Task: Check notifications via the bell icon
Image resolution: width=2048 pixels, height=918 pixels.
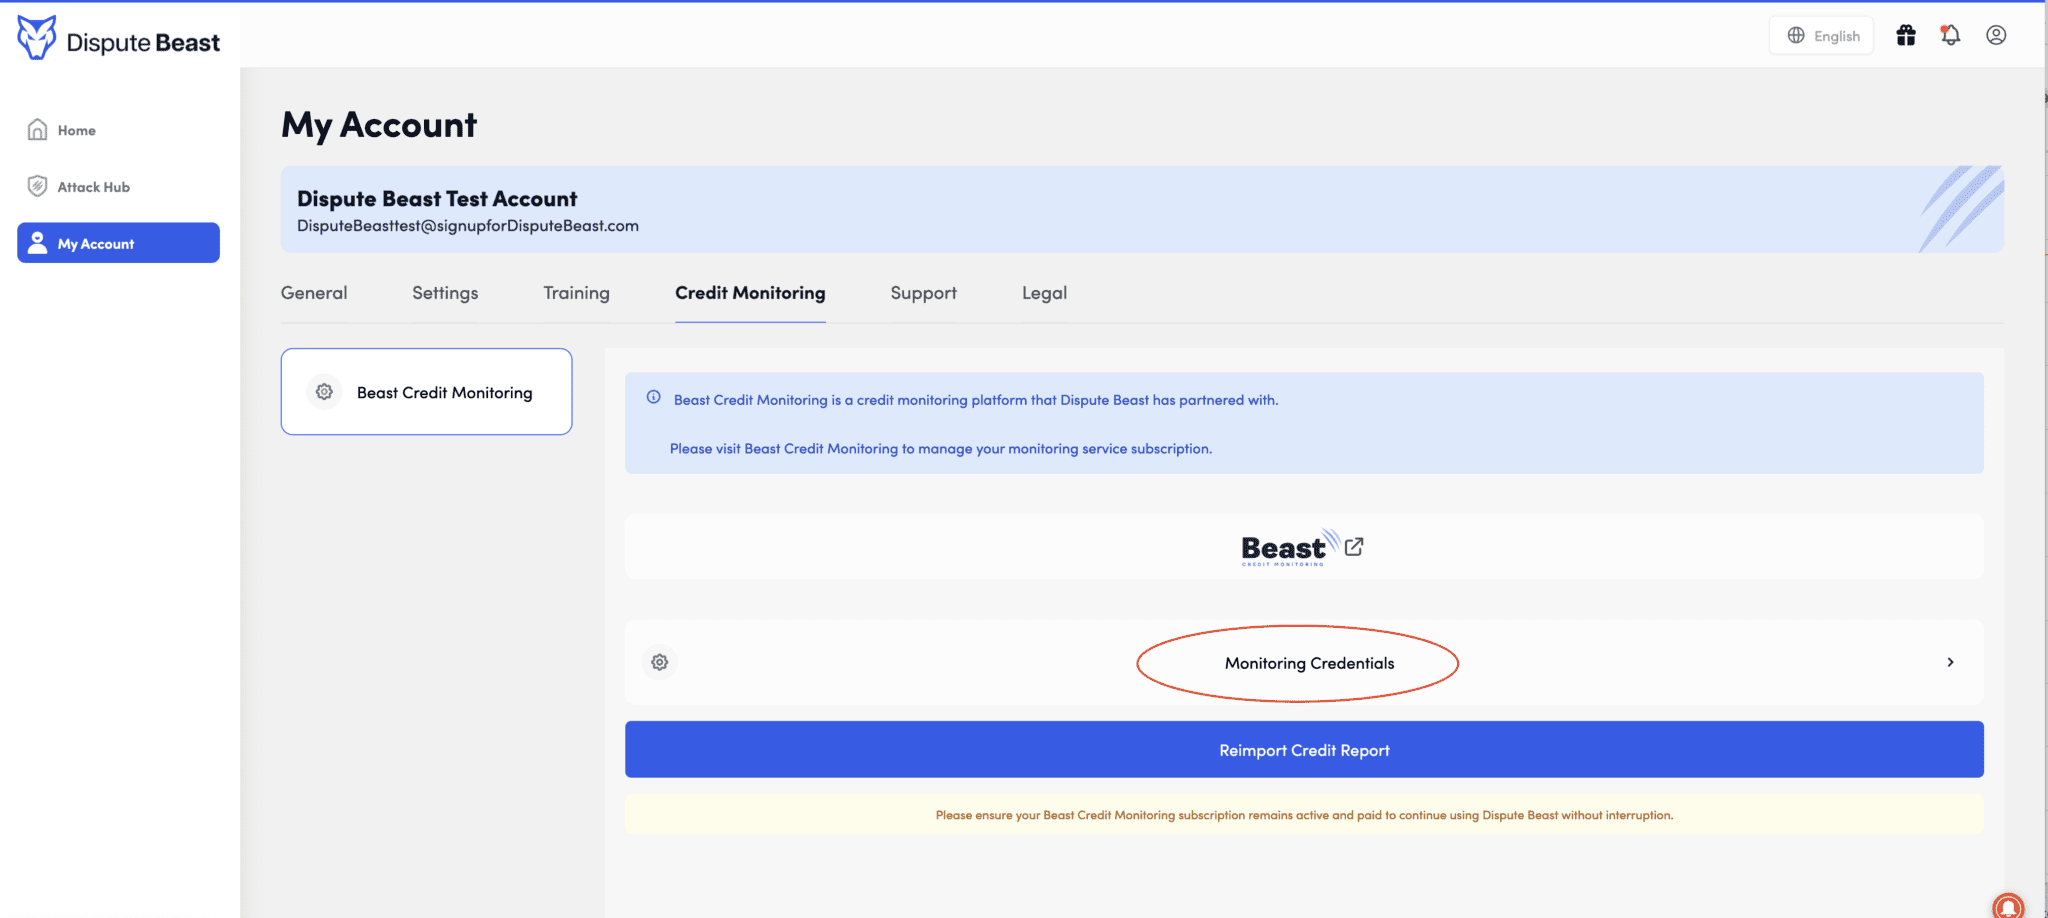Action: click(x=1950, y=34)
